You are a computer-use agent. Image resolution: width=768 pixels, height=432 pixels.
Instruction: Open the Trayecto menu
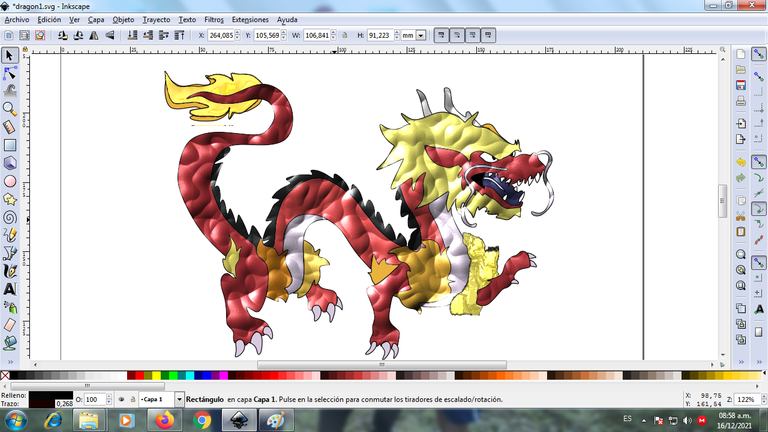click(156, 20)
